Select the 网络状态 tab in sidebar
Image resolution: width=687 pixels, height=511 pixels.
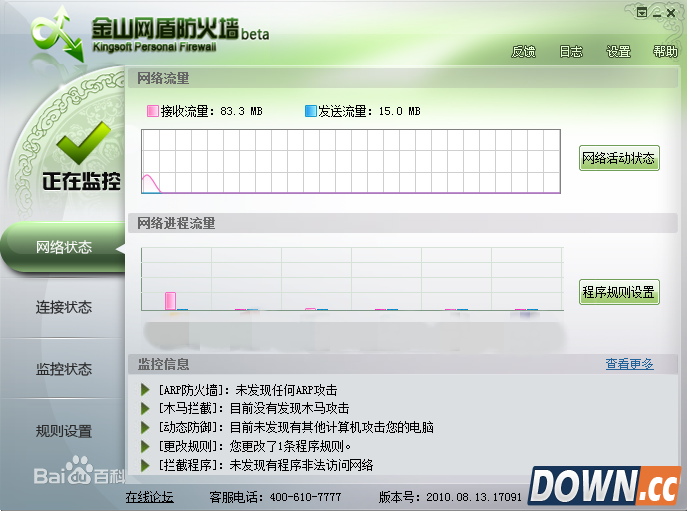pos(64,247)
